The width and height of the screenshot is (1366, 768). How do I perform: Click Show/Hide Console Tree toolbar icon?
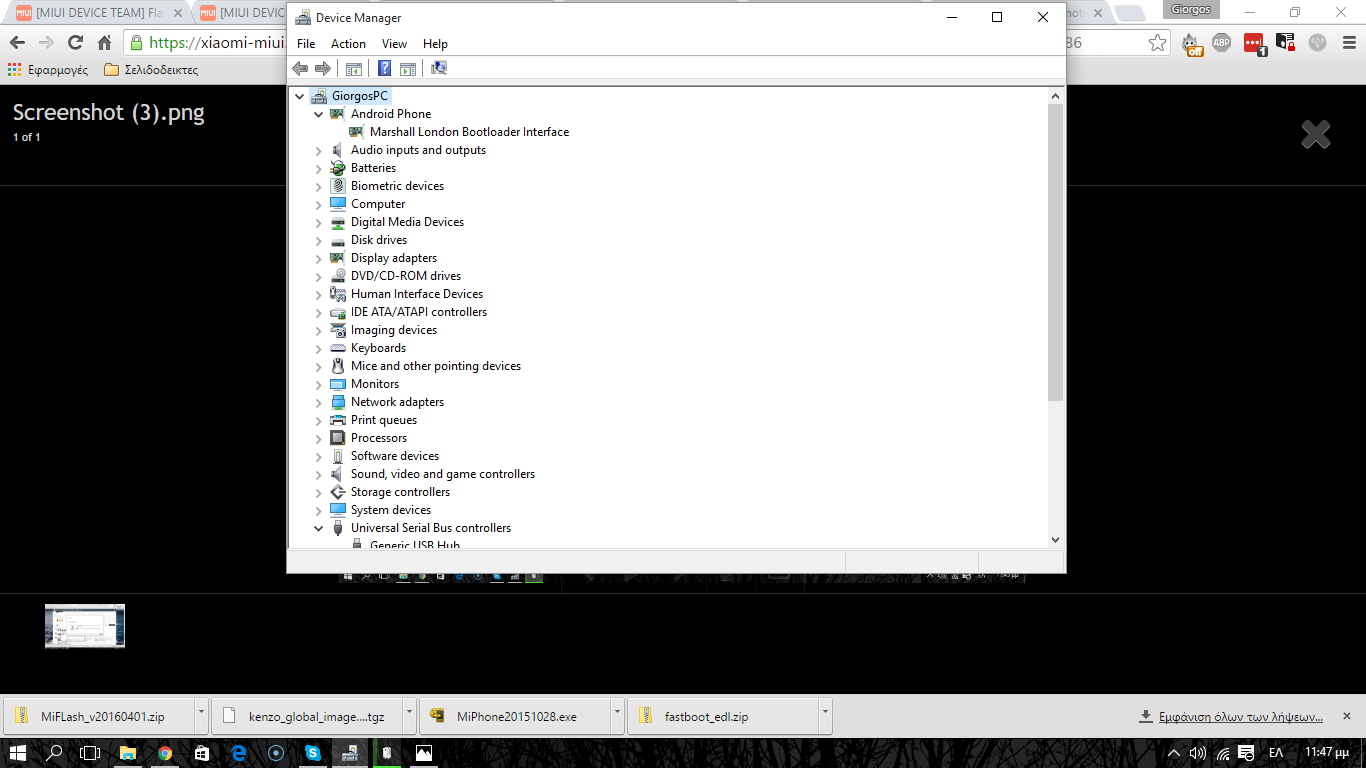click(x=353, y=68)
